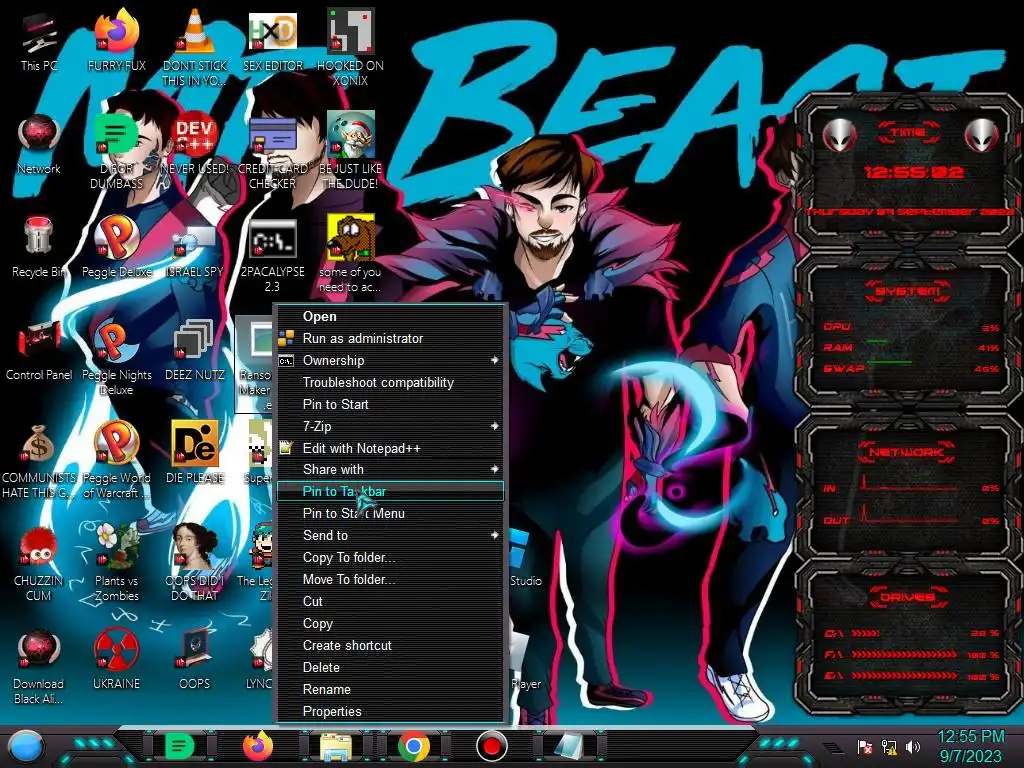The image size is (1024, 768).
Task: Open the network tray icon
Action: tap(888, 746)
